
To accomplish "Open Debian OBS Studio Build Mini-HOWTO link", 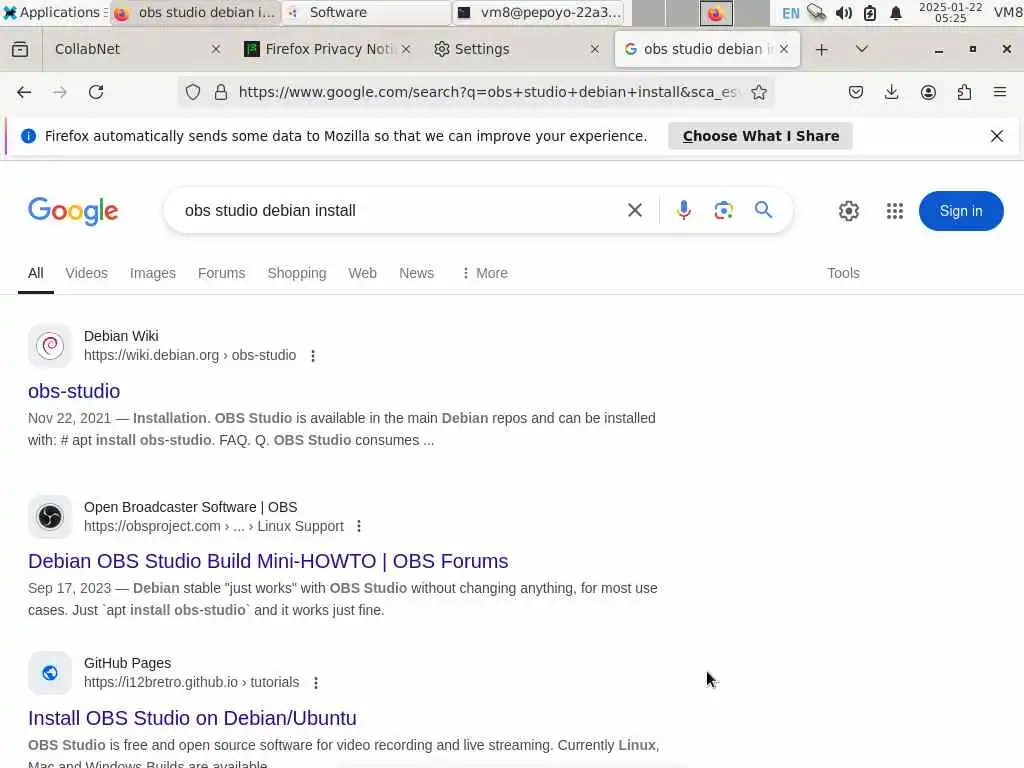I will (268, 561).
